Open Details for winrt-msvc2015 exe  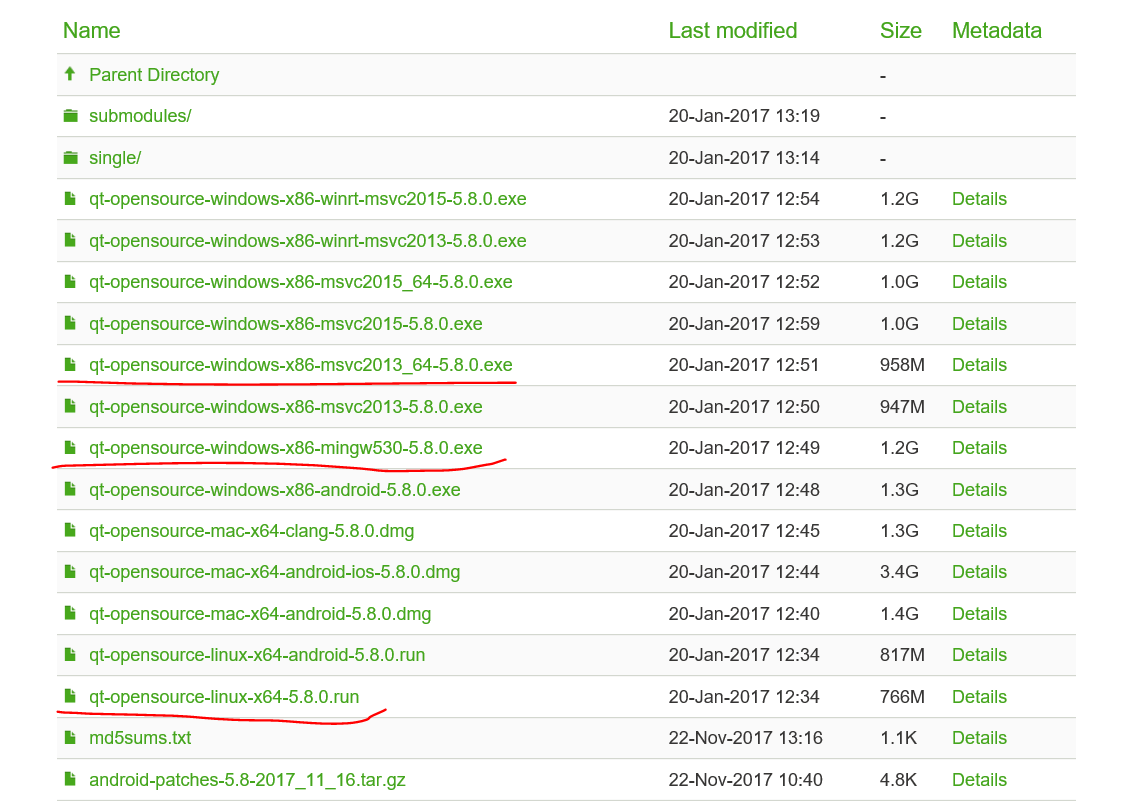click(979, 199)
